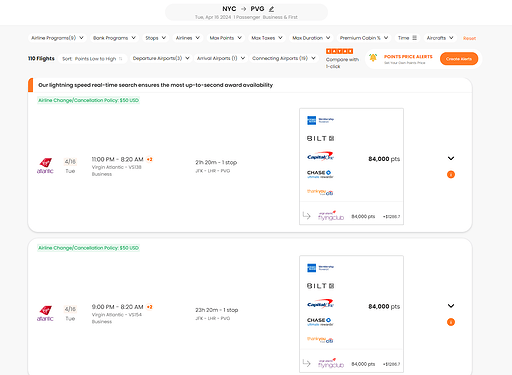Open the Connecting Airports (19) menu
Screen dimensions: 512x375
[284, 58]
